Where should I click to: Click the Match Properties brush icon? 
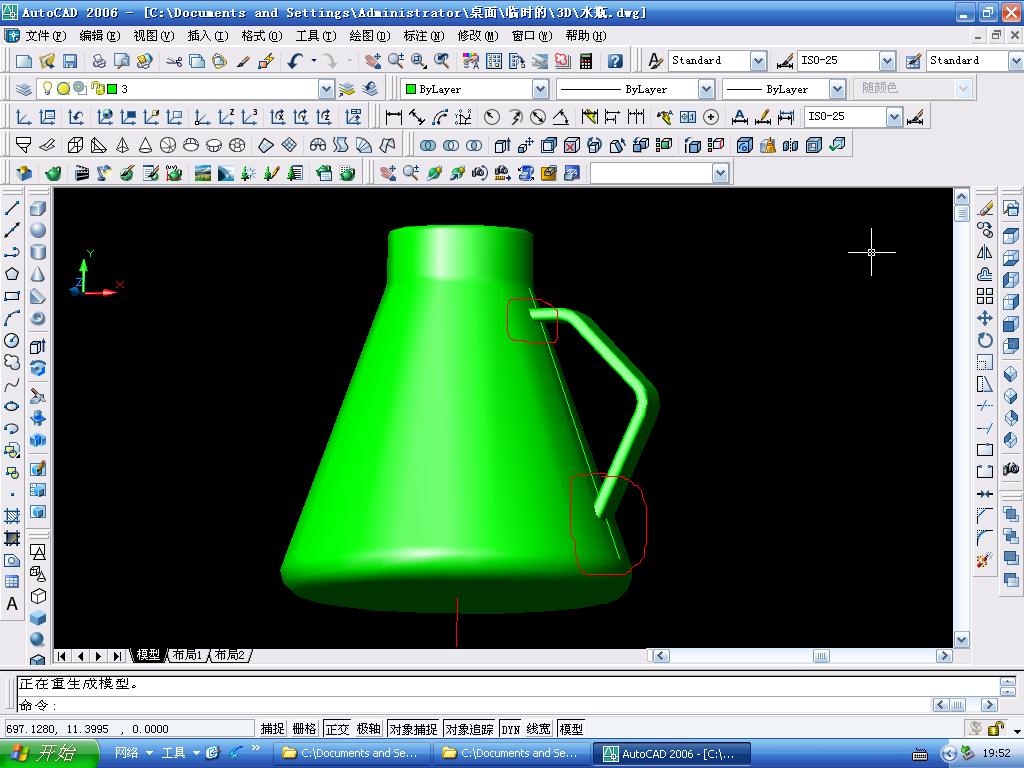pos(243,61)
